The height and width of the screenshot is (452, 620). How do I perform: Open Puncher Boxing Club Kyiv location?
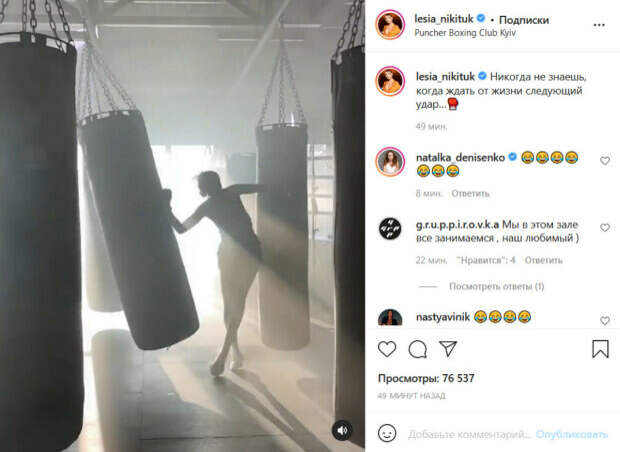pos(465,33)
